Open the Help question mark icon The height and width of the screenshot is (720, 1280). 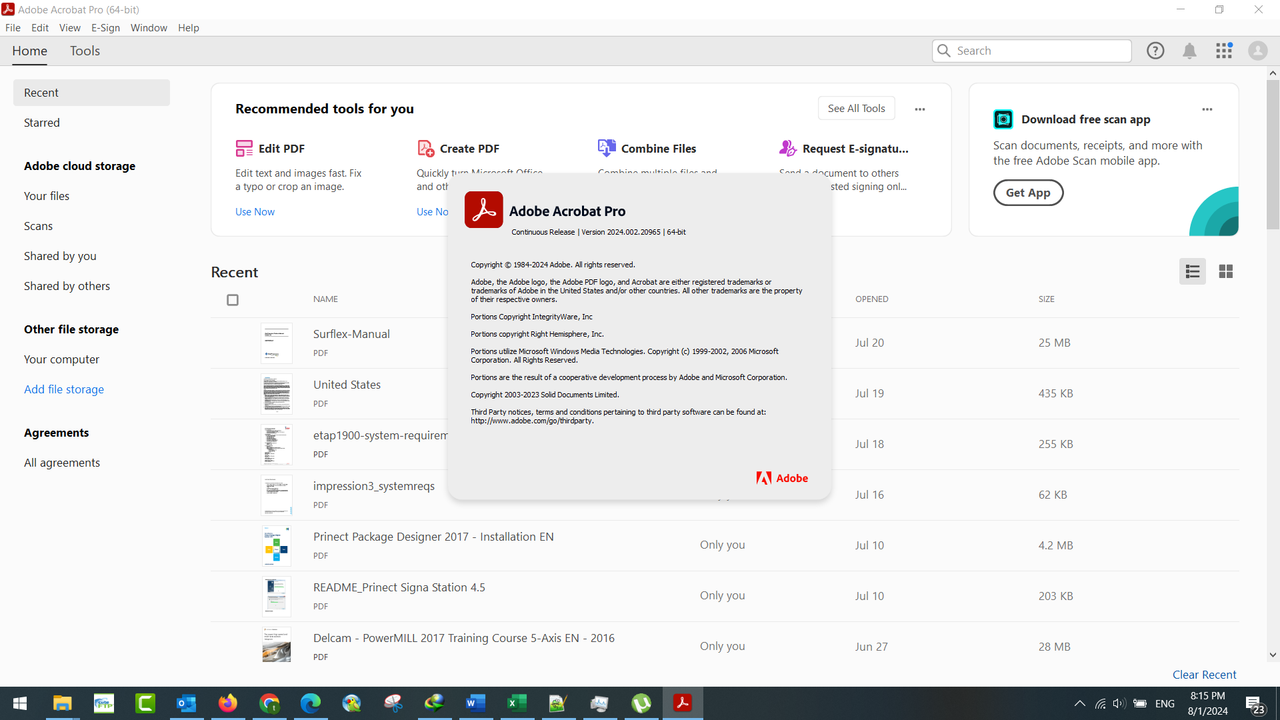pyautogui.click(x=1155, y=51)
